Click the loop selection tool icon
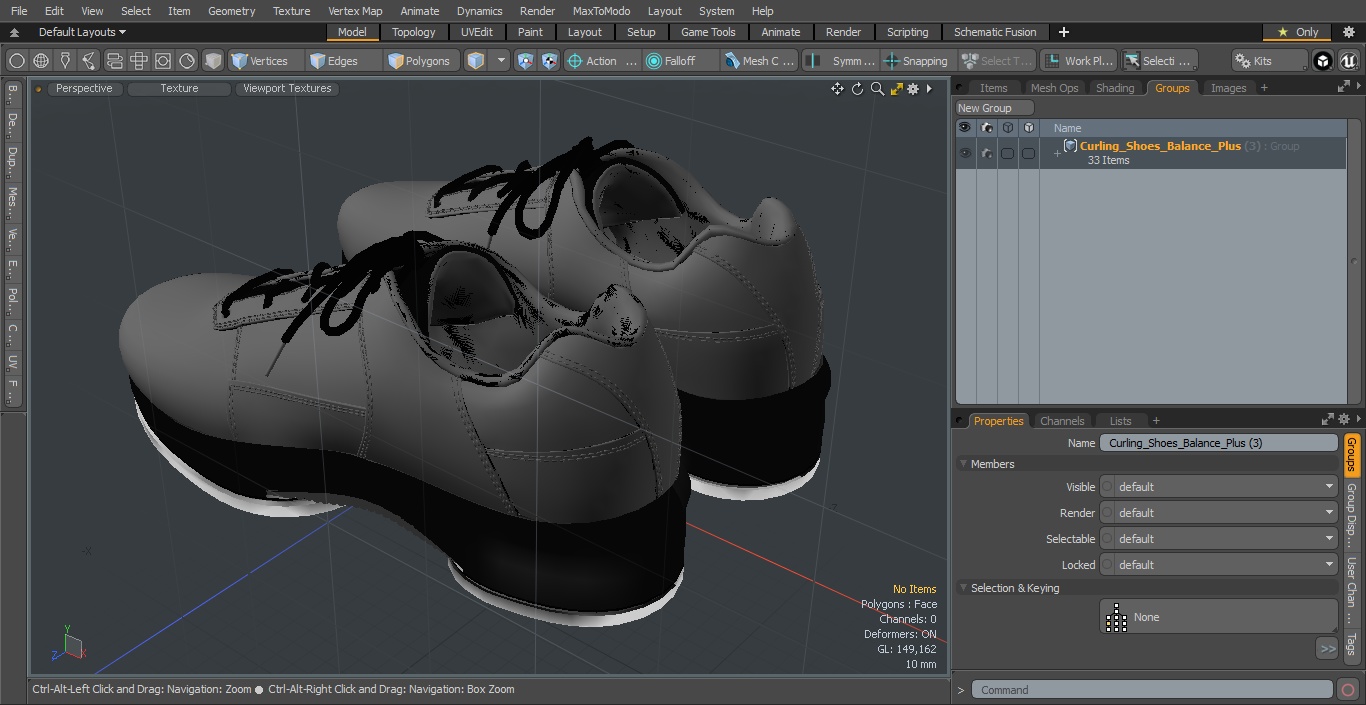Screen dimensions: 1366x705 (x=114, y=61)
